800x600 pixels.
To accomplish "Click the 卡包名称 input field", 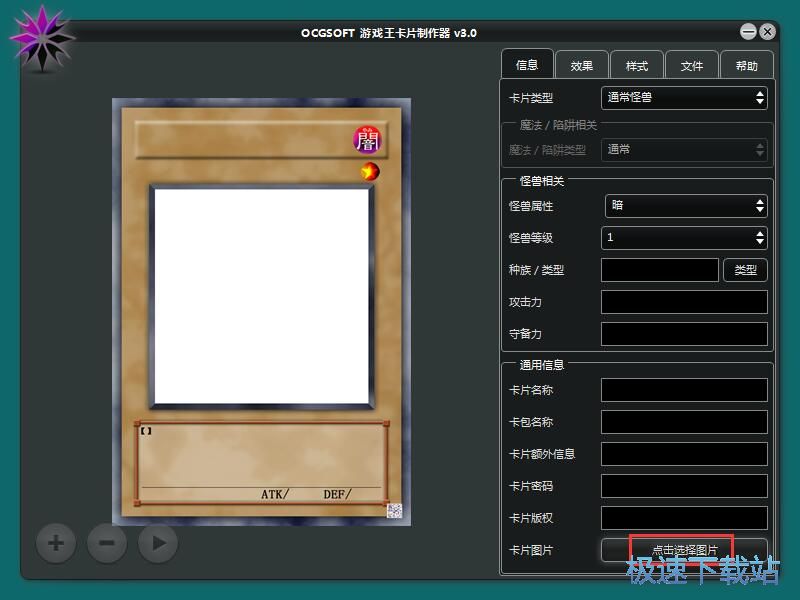I will click(x=684, y=422).
